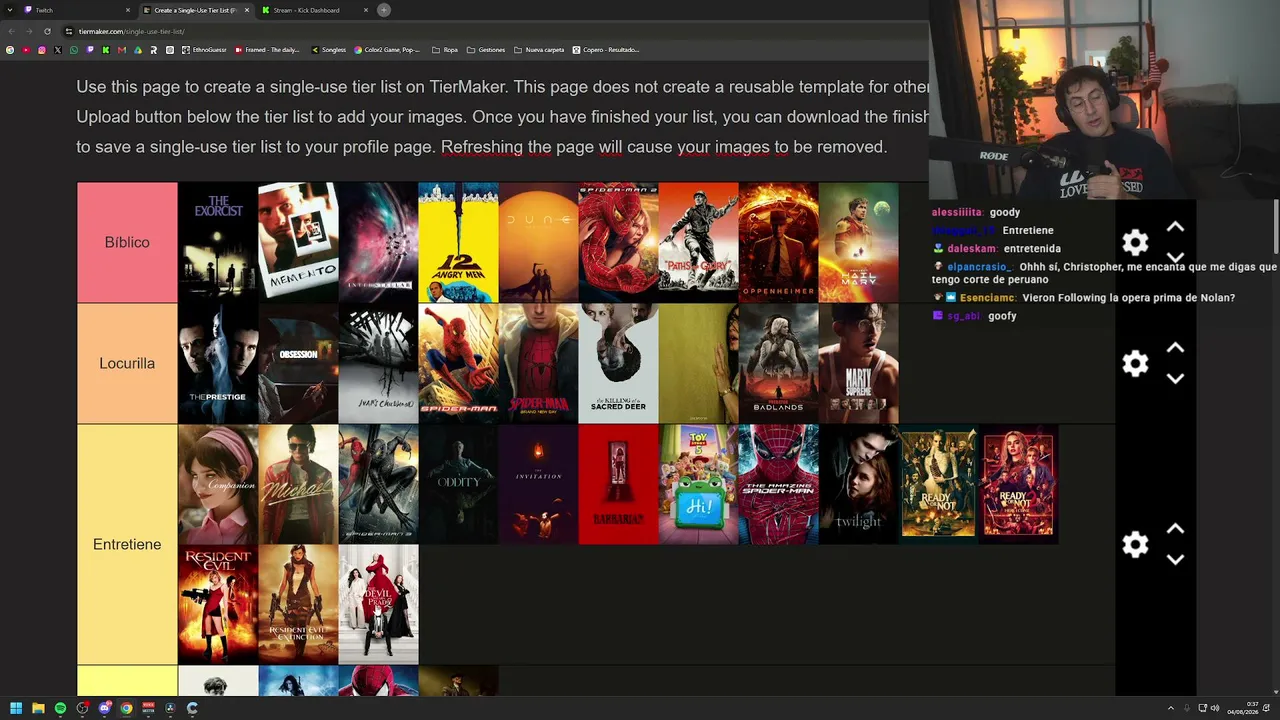
Task: Open Spotify from the taskbar
Action: [60, 708]
